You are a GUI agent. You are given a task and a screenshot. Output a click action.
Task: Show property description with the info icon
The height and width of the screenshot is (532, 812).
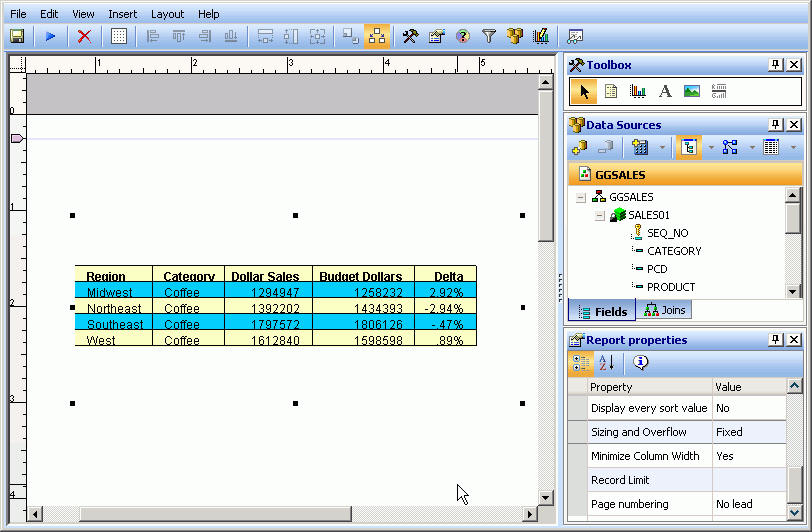[641, 363]
